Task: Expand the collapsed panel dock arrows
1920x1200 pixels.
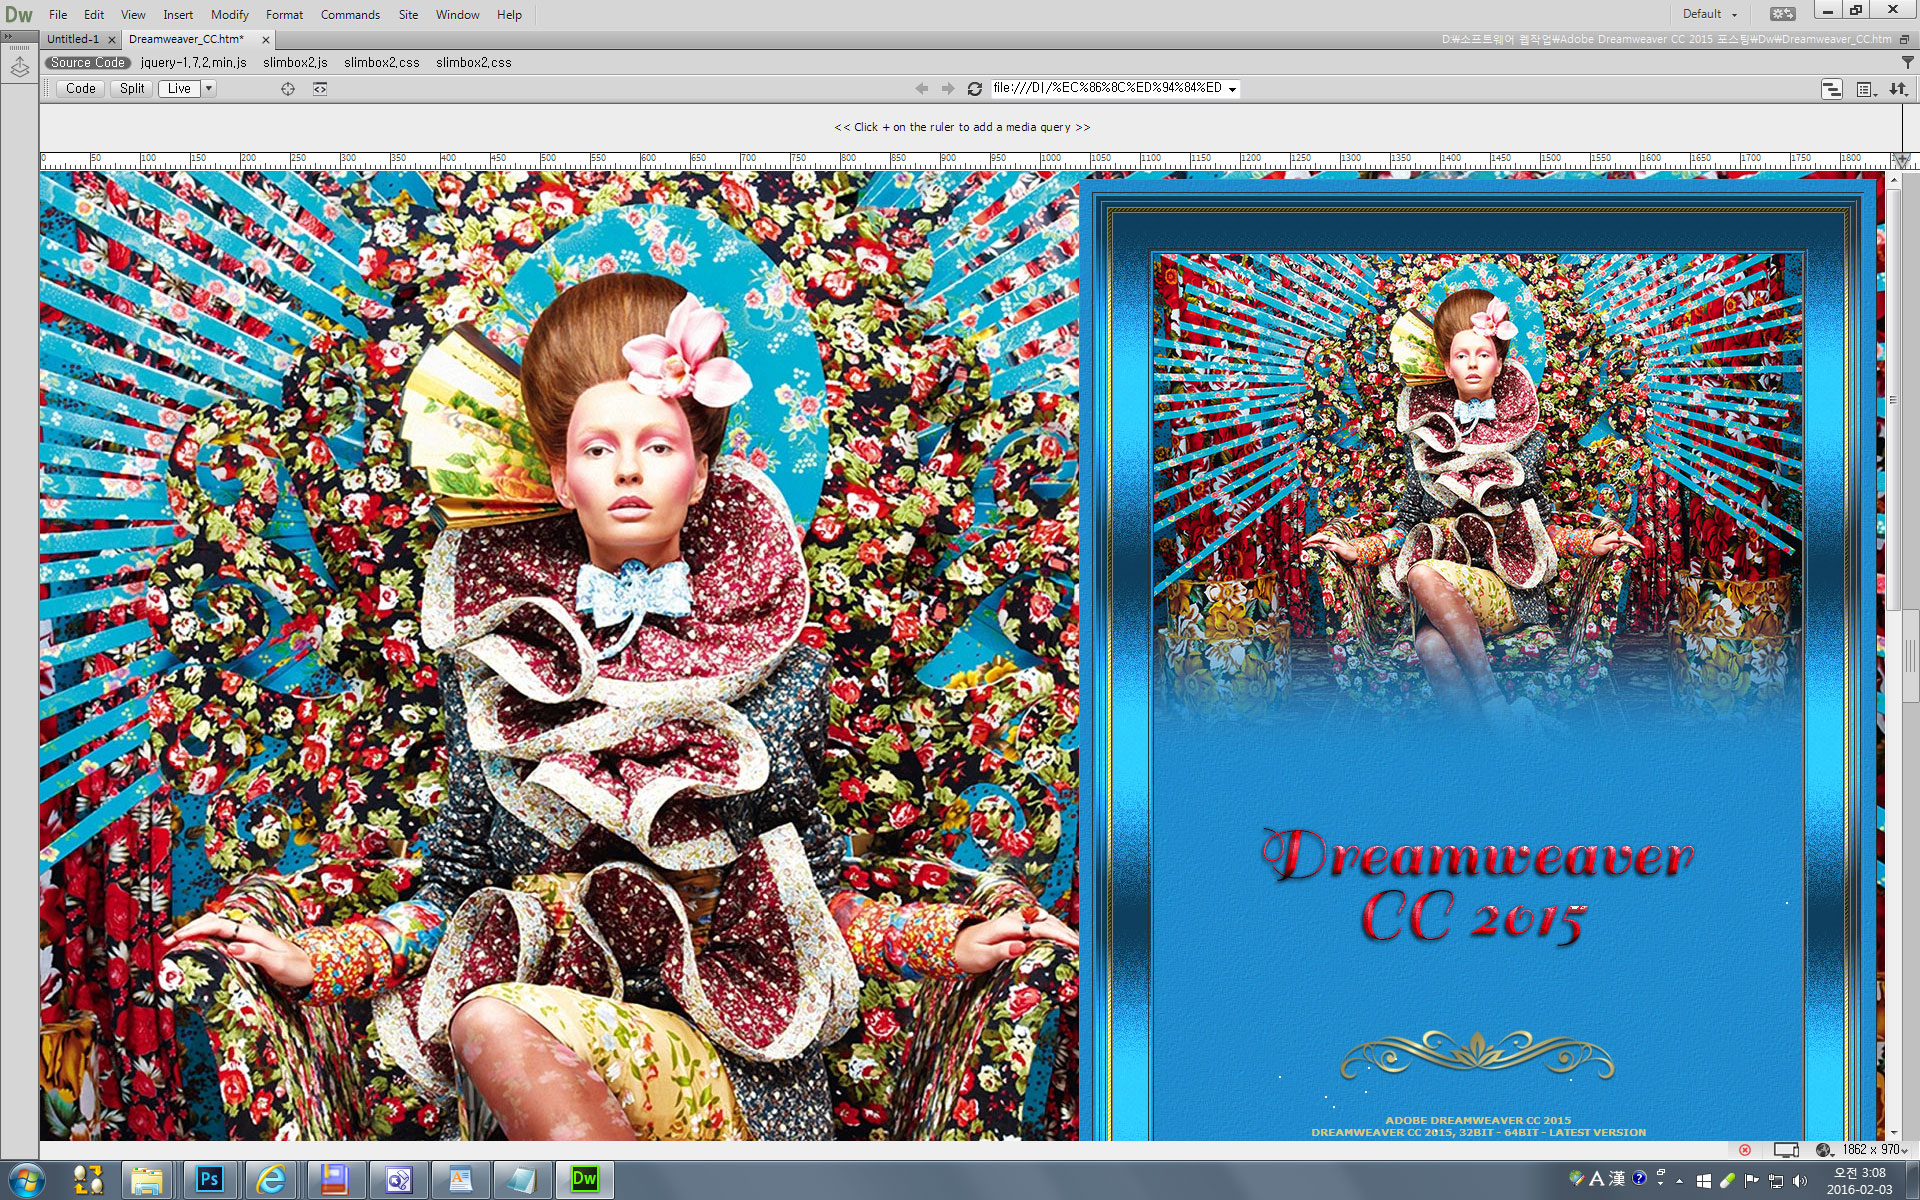Action: pos(8,37)
